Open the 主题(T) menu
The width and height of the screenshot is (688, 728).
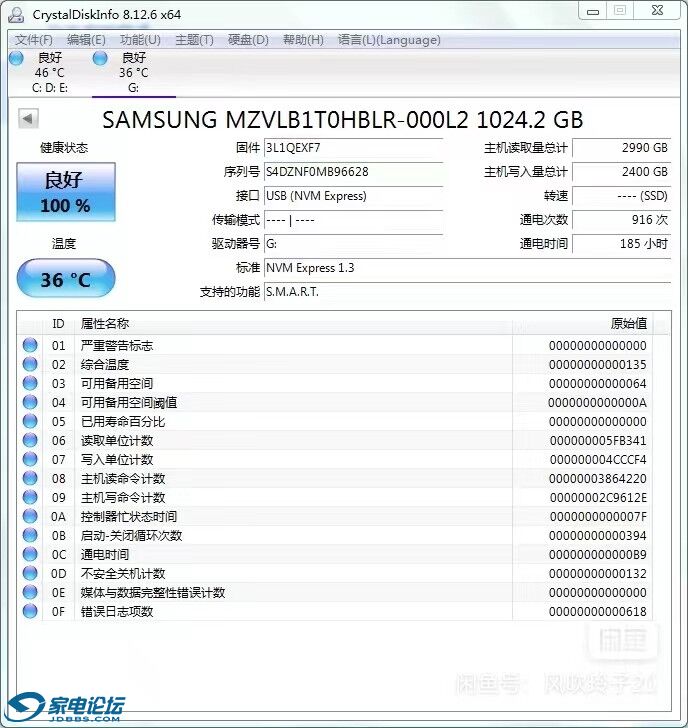(194, 40)
